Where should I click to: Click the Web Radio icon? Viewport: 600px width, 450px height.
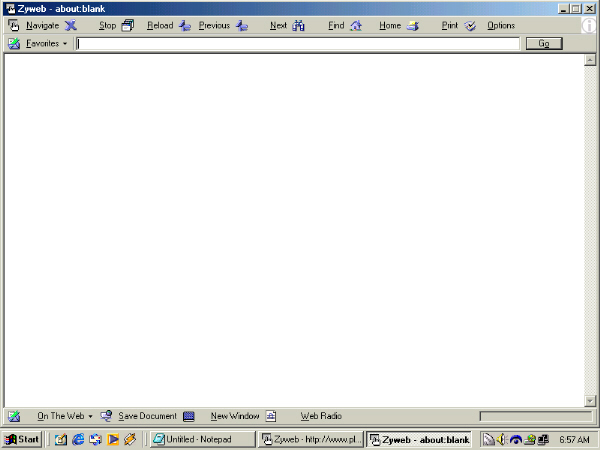[x=271, y=416]
